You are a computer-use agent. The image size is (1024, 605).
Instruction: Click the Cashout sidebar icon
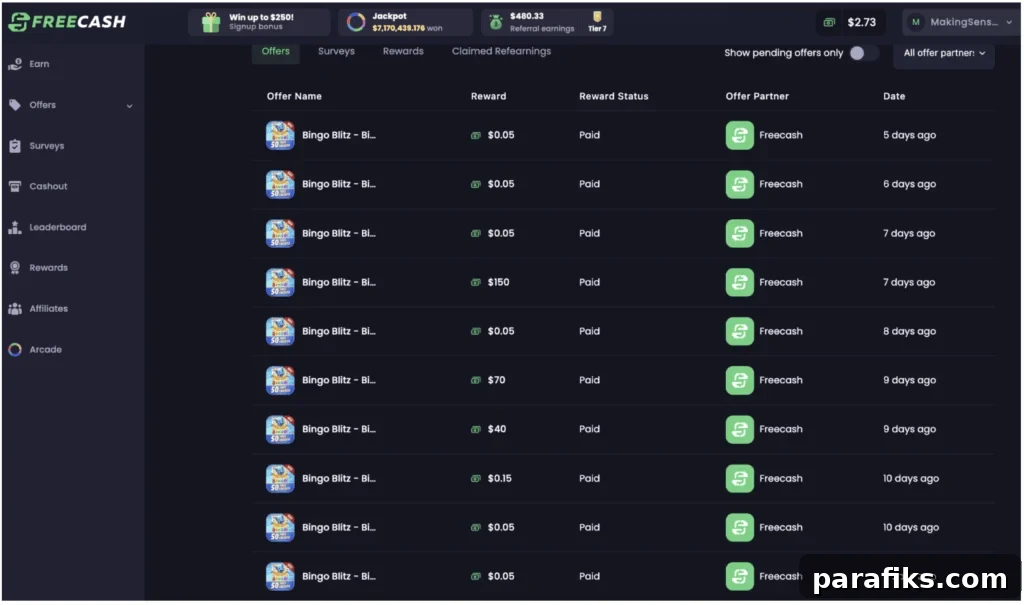(x=15, y=186)
